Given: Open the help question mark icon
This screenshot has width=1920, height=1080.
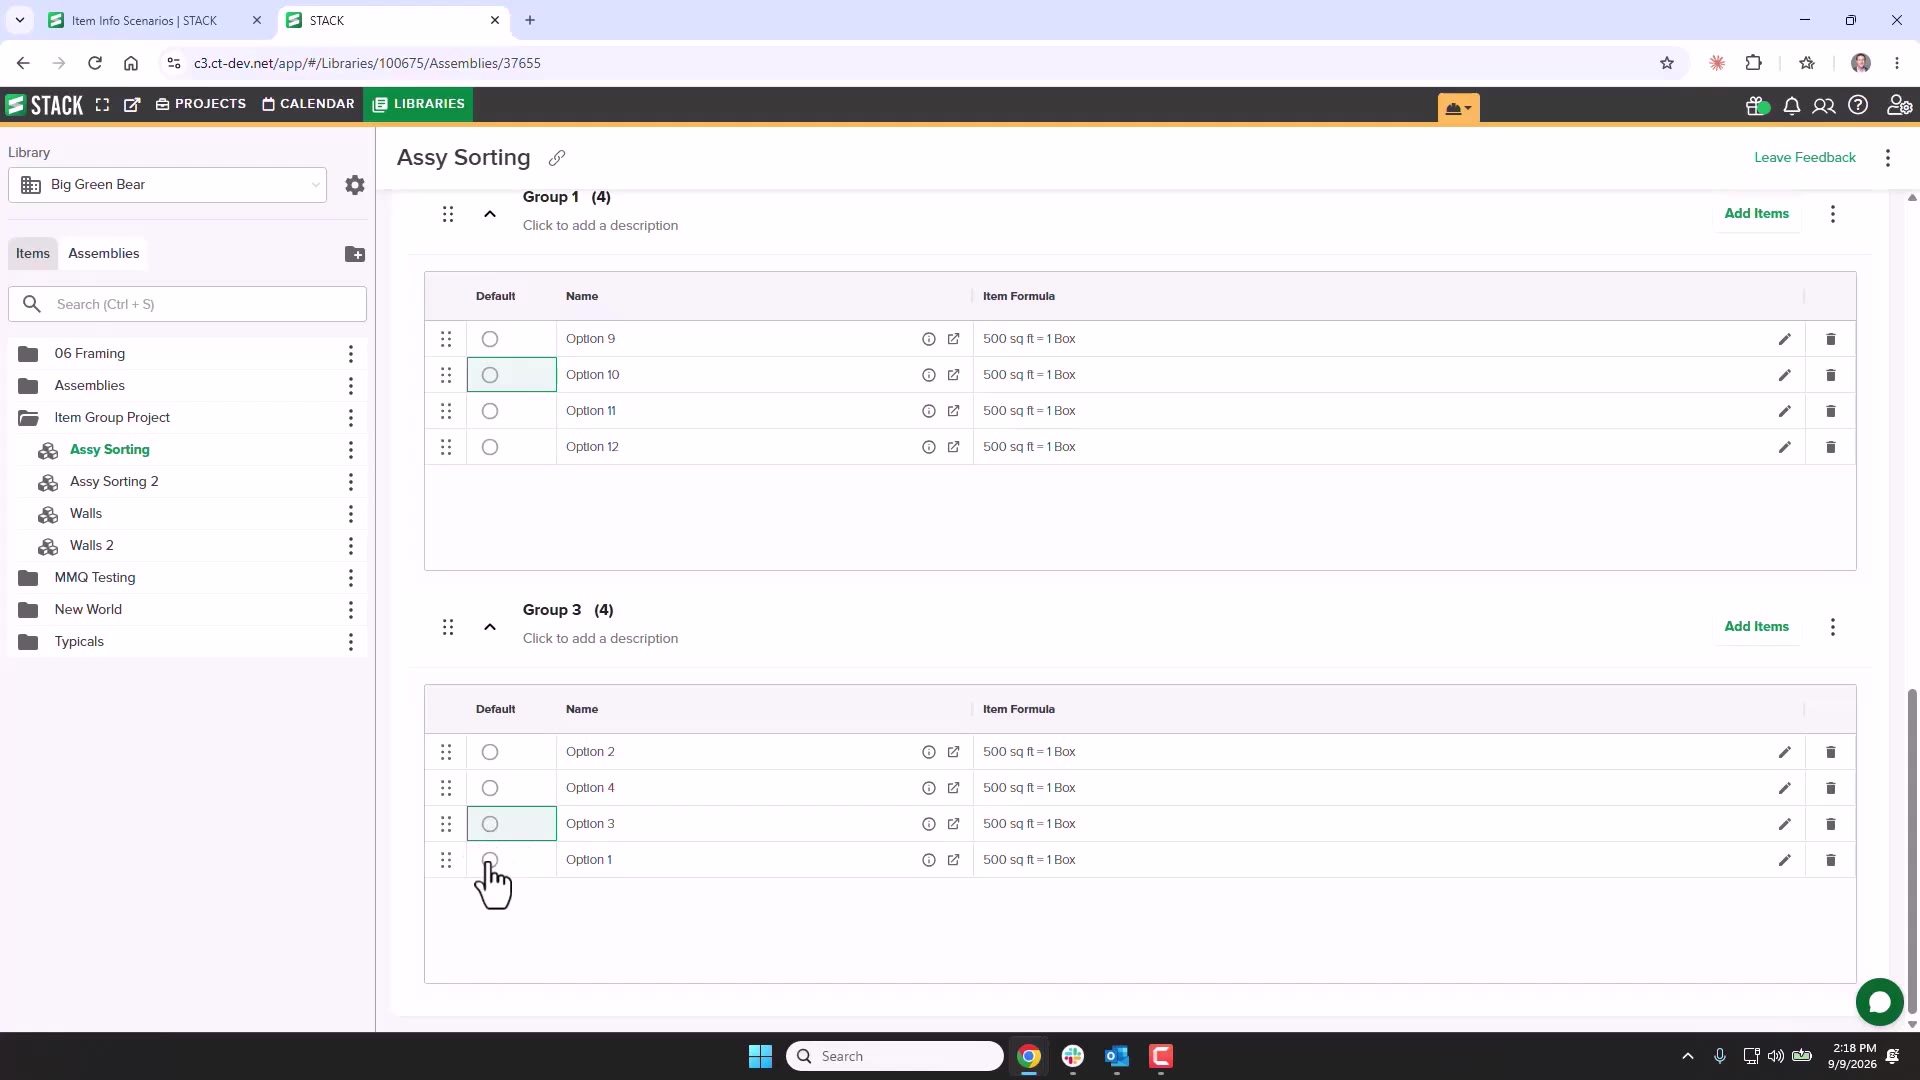Looking at the screenshot, I should (1858, 105).
